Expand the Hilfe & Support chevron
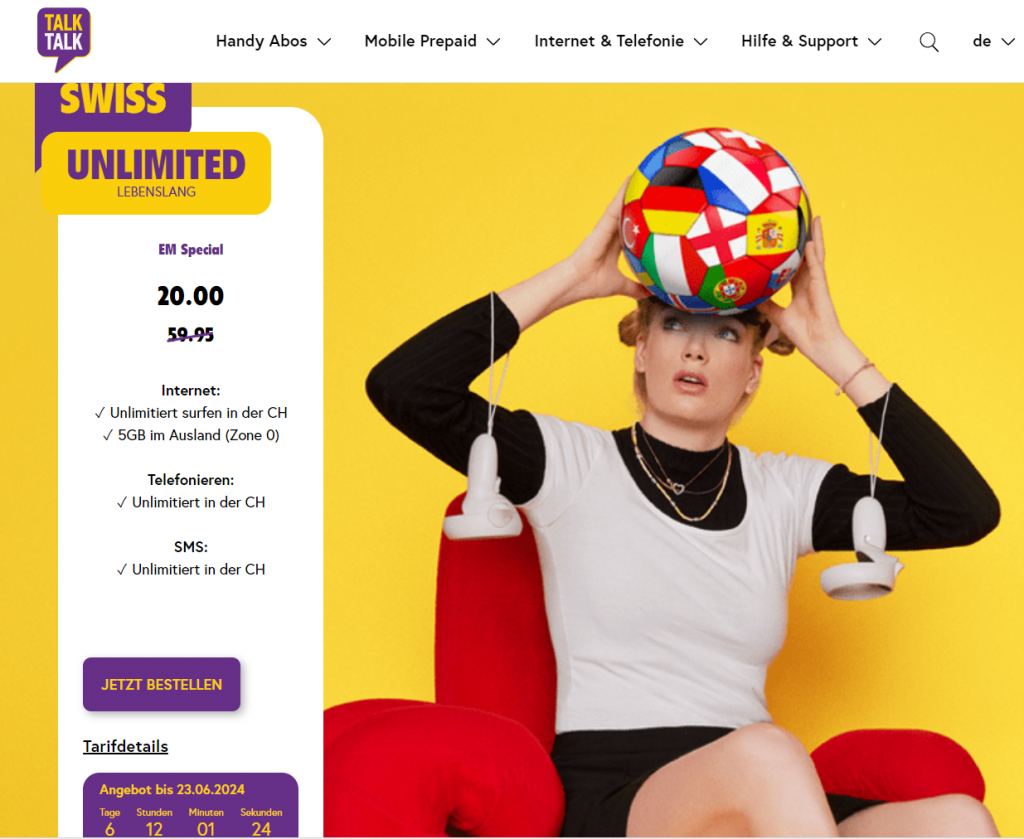Screen dimensions: 1024x839 [875, 42]
